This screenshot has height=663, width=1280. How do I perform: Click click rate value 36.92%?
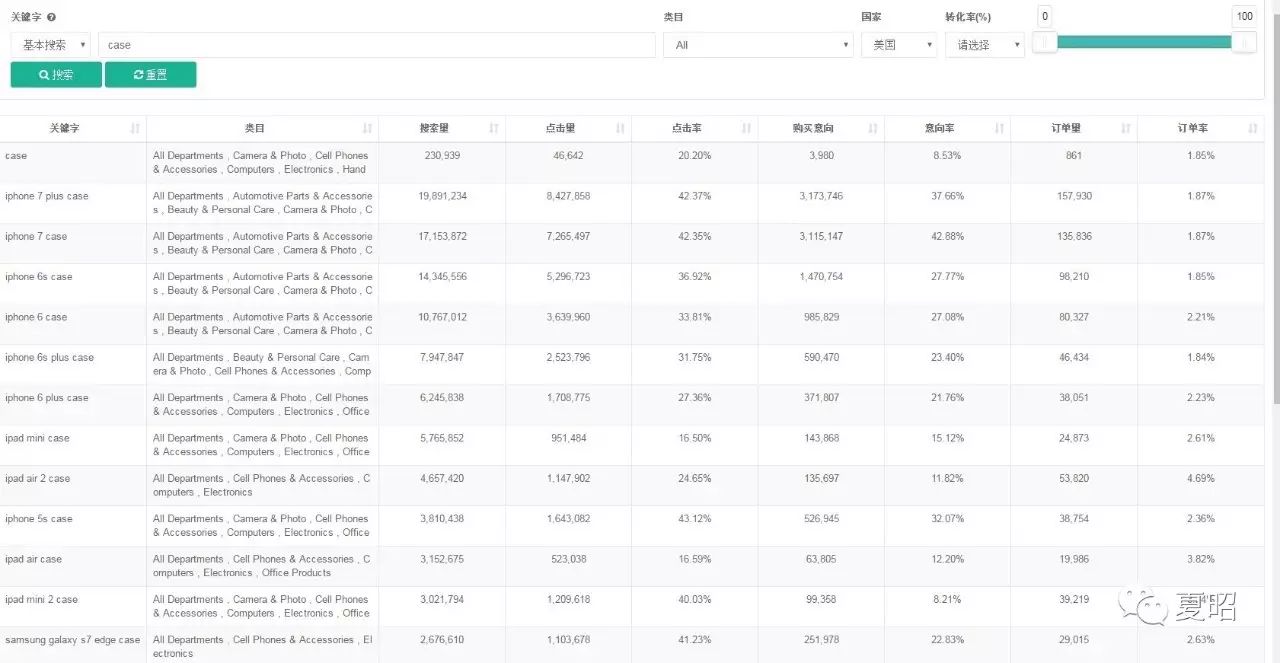click(695, 276)
